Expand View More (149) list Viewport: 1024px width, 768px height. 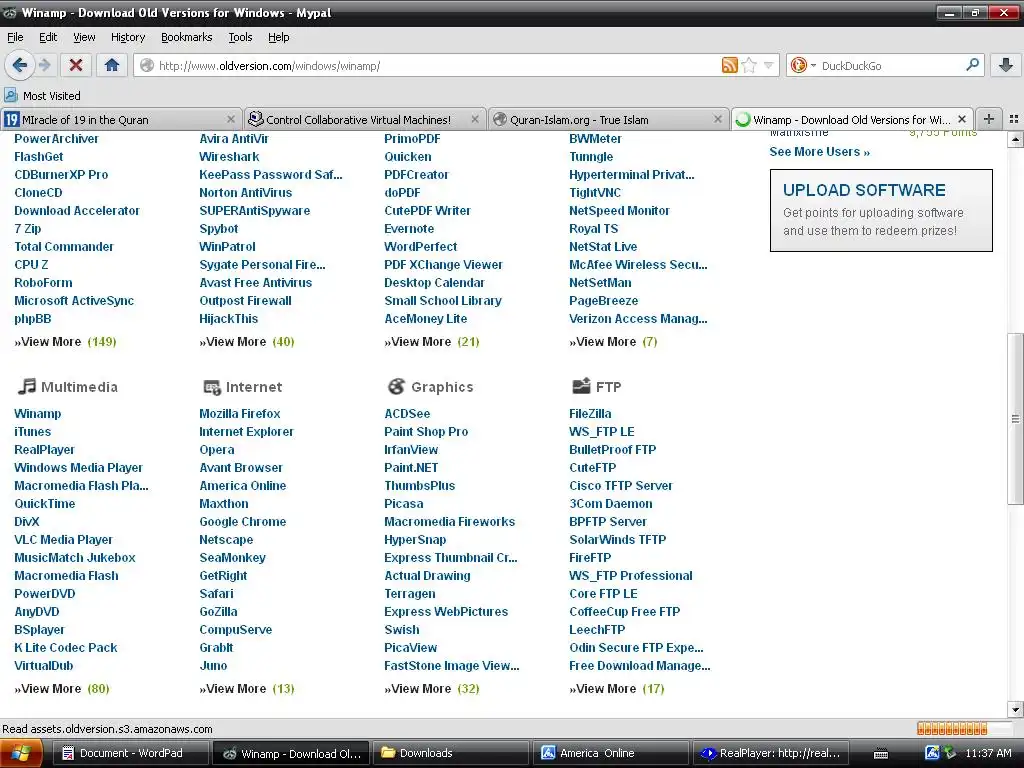pos(65,342)
